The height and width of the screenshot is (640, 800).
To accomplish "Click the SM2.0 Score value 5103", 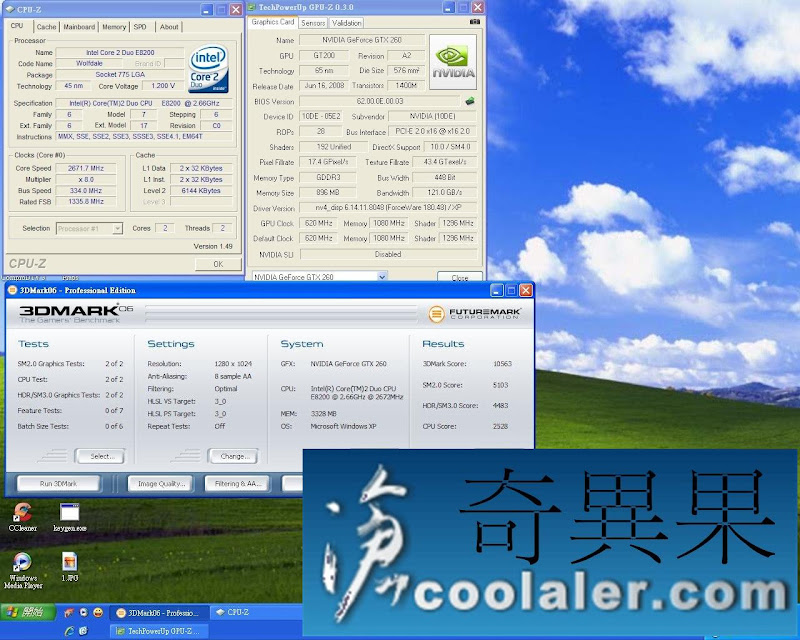I will (500, 385).
